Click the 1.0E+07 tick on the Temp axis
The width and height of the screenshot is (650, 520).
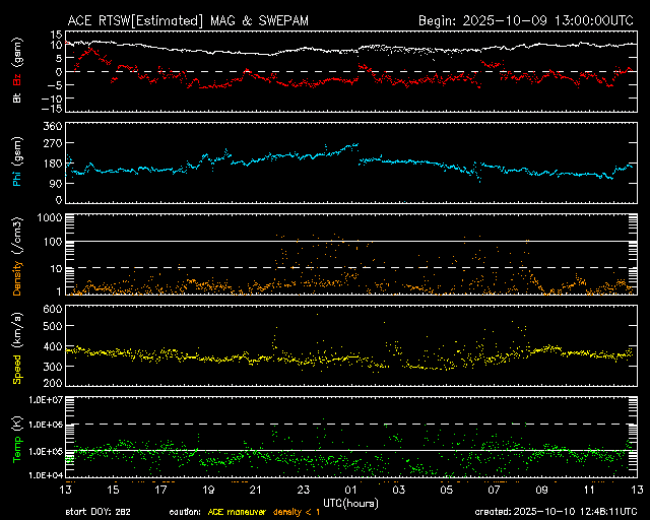point(45,400)
